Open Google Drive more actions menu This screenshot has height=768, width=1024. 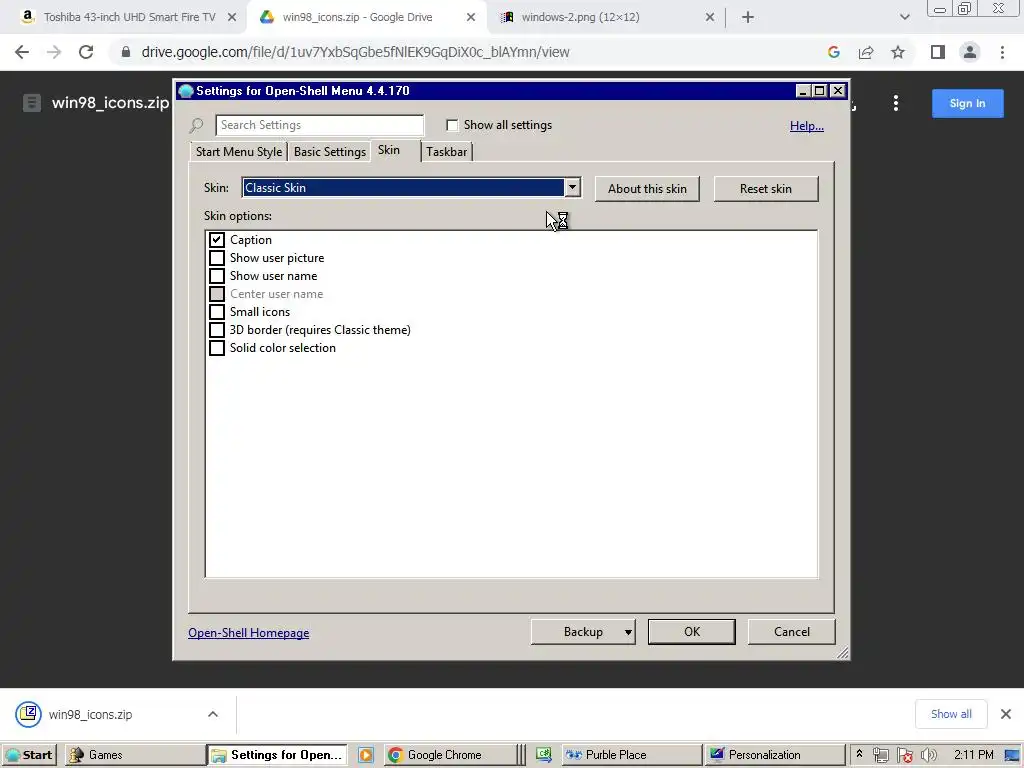(x=896, y=103)
